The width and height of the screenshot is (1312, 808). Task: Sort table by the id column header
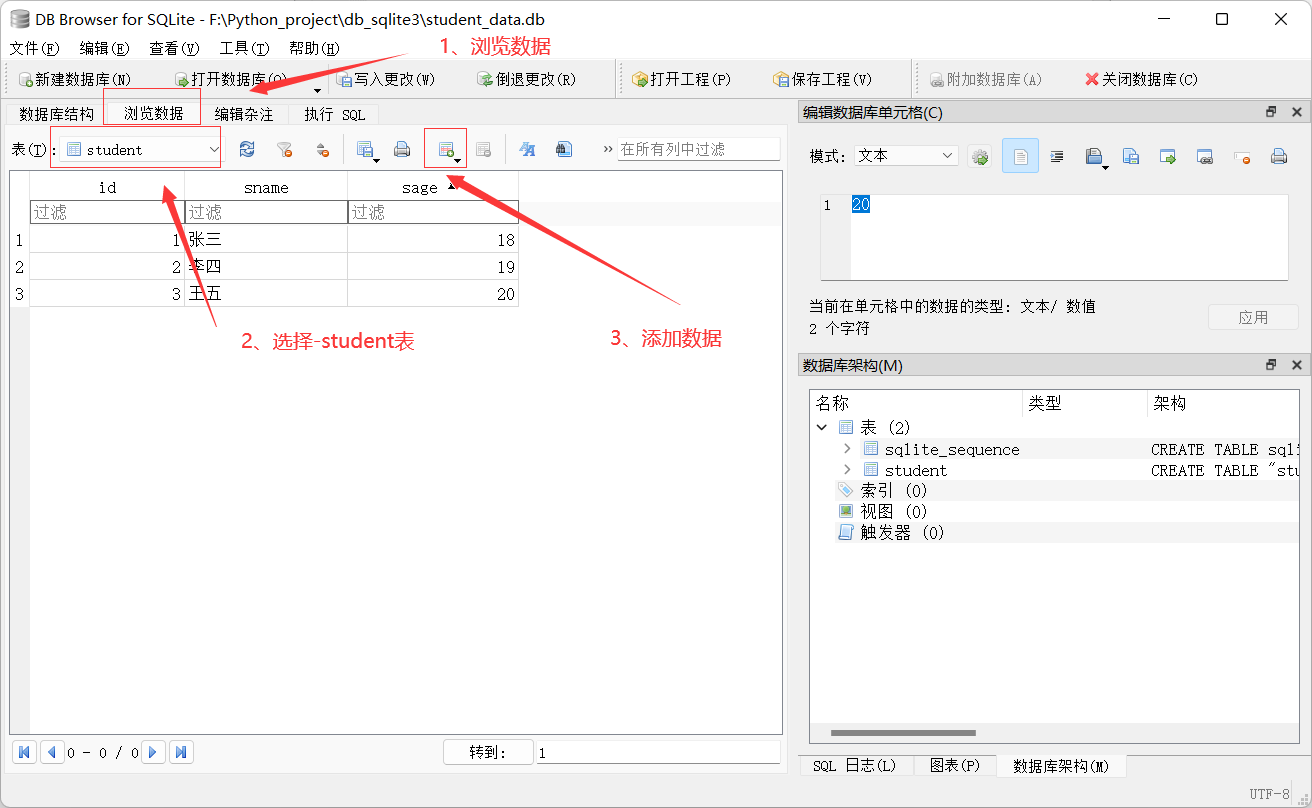click(x=107, y=187)
